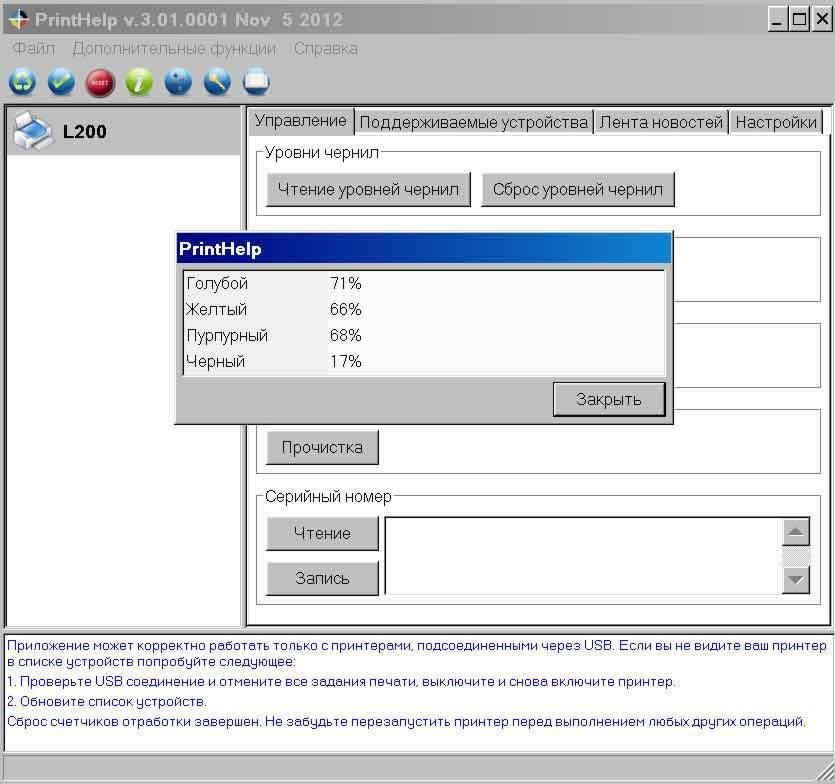Open the Дополнительные функции menu
Viewport: 835px width, 784px height.
point(174,48)
